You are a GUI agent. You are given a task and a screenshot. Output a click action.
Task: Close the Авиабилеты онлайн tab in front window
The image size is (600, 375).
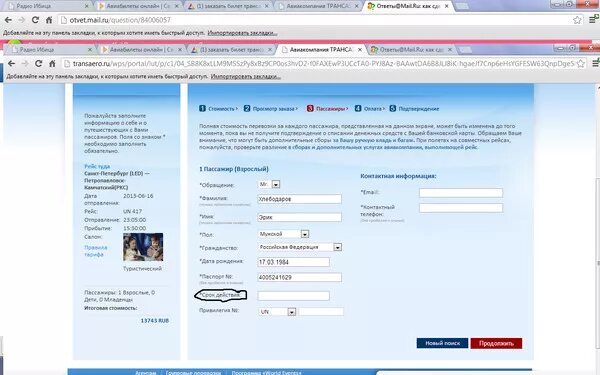(180, 50)
